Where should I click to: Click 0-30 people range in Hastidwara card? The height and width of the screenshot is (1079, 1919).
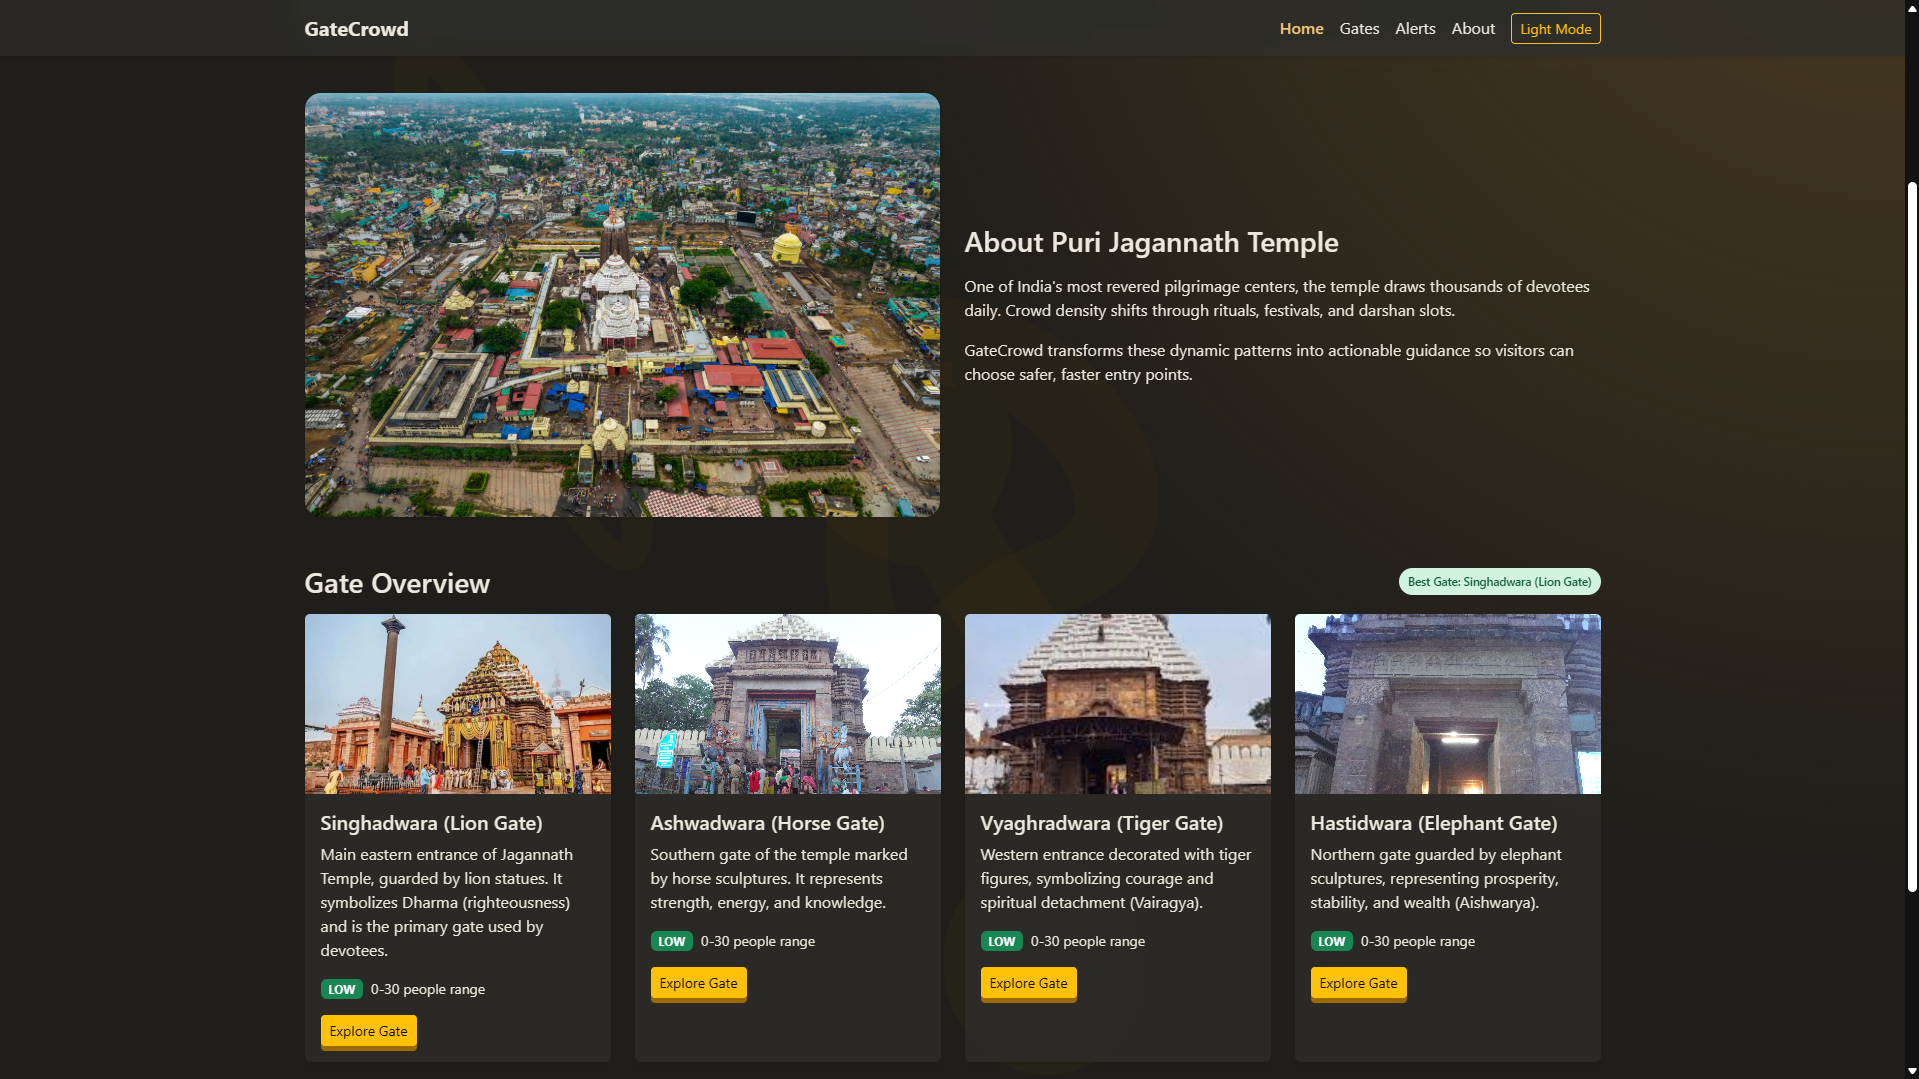[x=1417, y=942]
